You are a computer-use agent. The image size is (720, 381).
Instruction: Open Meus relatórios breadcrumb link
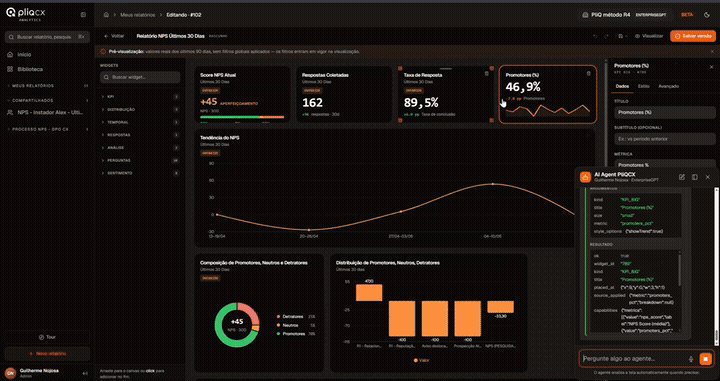tap(138, 15)
